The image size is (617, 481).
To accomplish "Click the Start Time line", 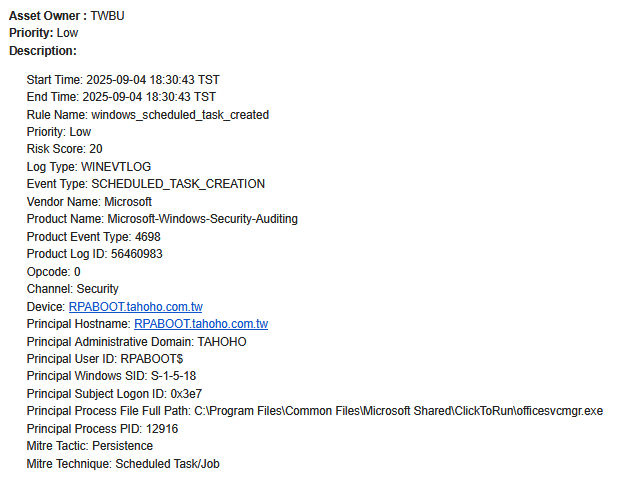I will click(x=123, y=79).
